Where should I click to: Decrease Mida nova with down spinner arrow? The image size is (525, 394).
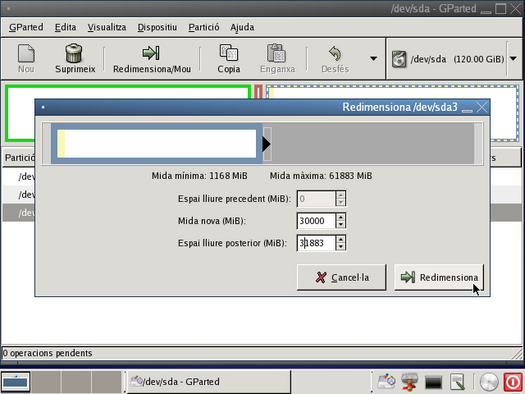pyautogui.click(x=341, y=225)
